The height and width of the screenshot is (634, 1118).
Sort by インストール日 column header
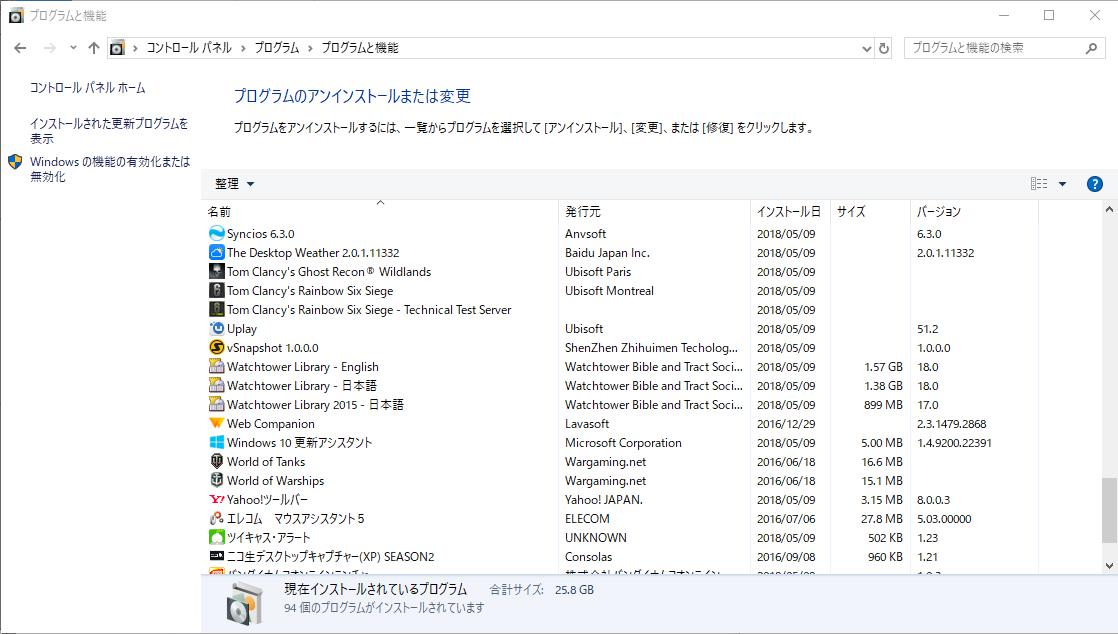click(790, 211)
